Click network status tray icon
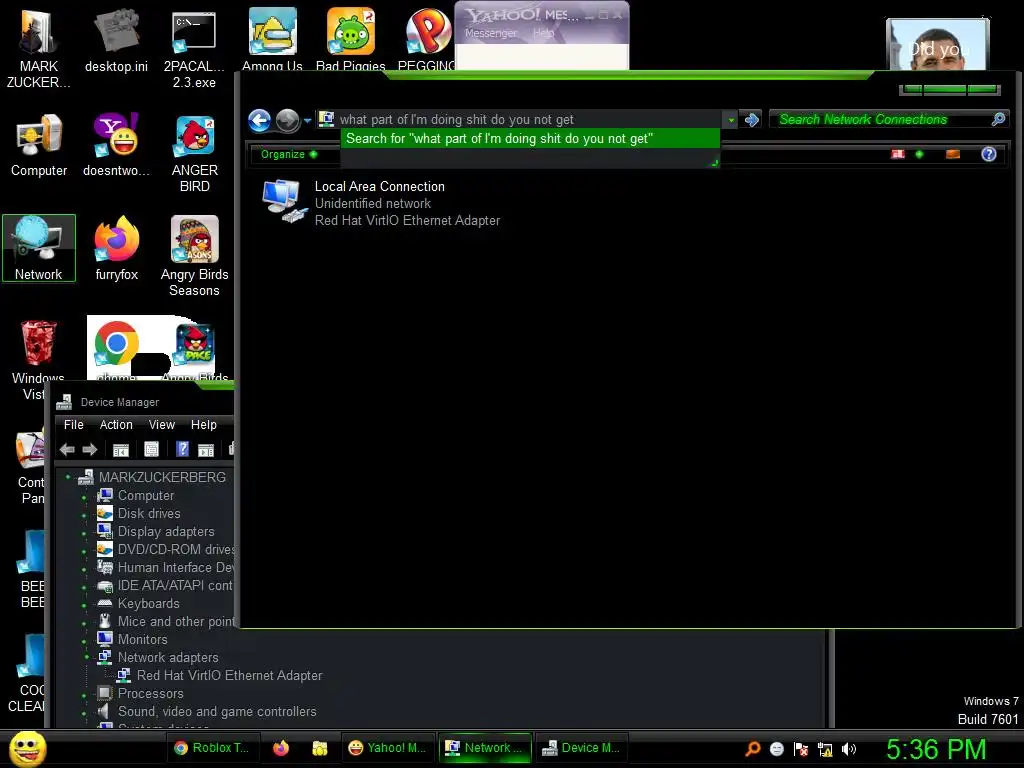 824,749
